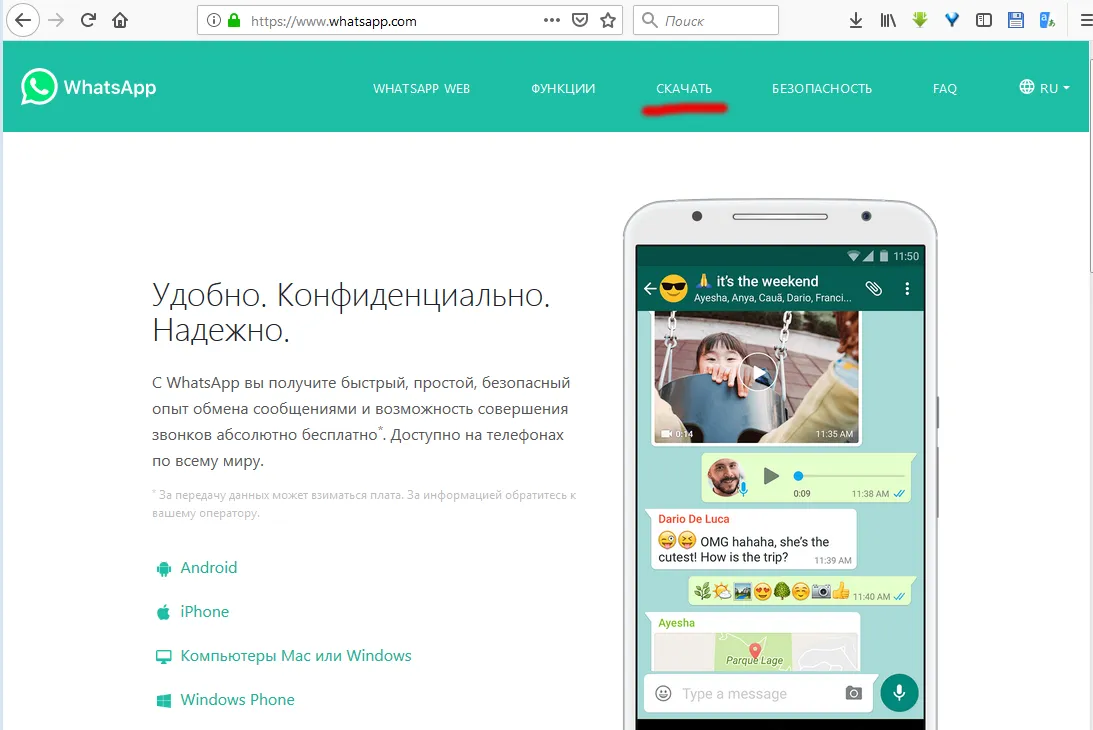Image resolution: width=1093 pixels, height=730 pixels.
Task: Go to the WHATSAPP WEB menu item
Action: click(421, 88)
